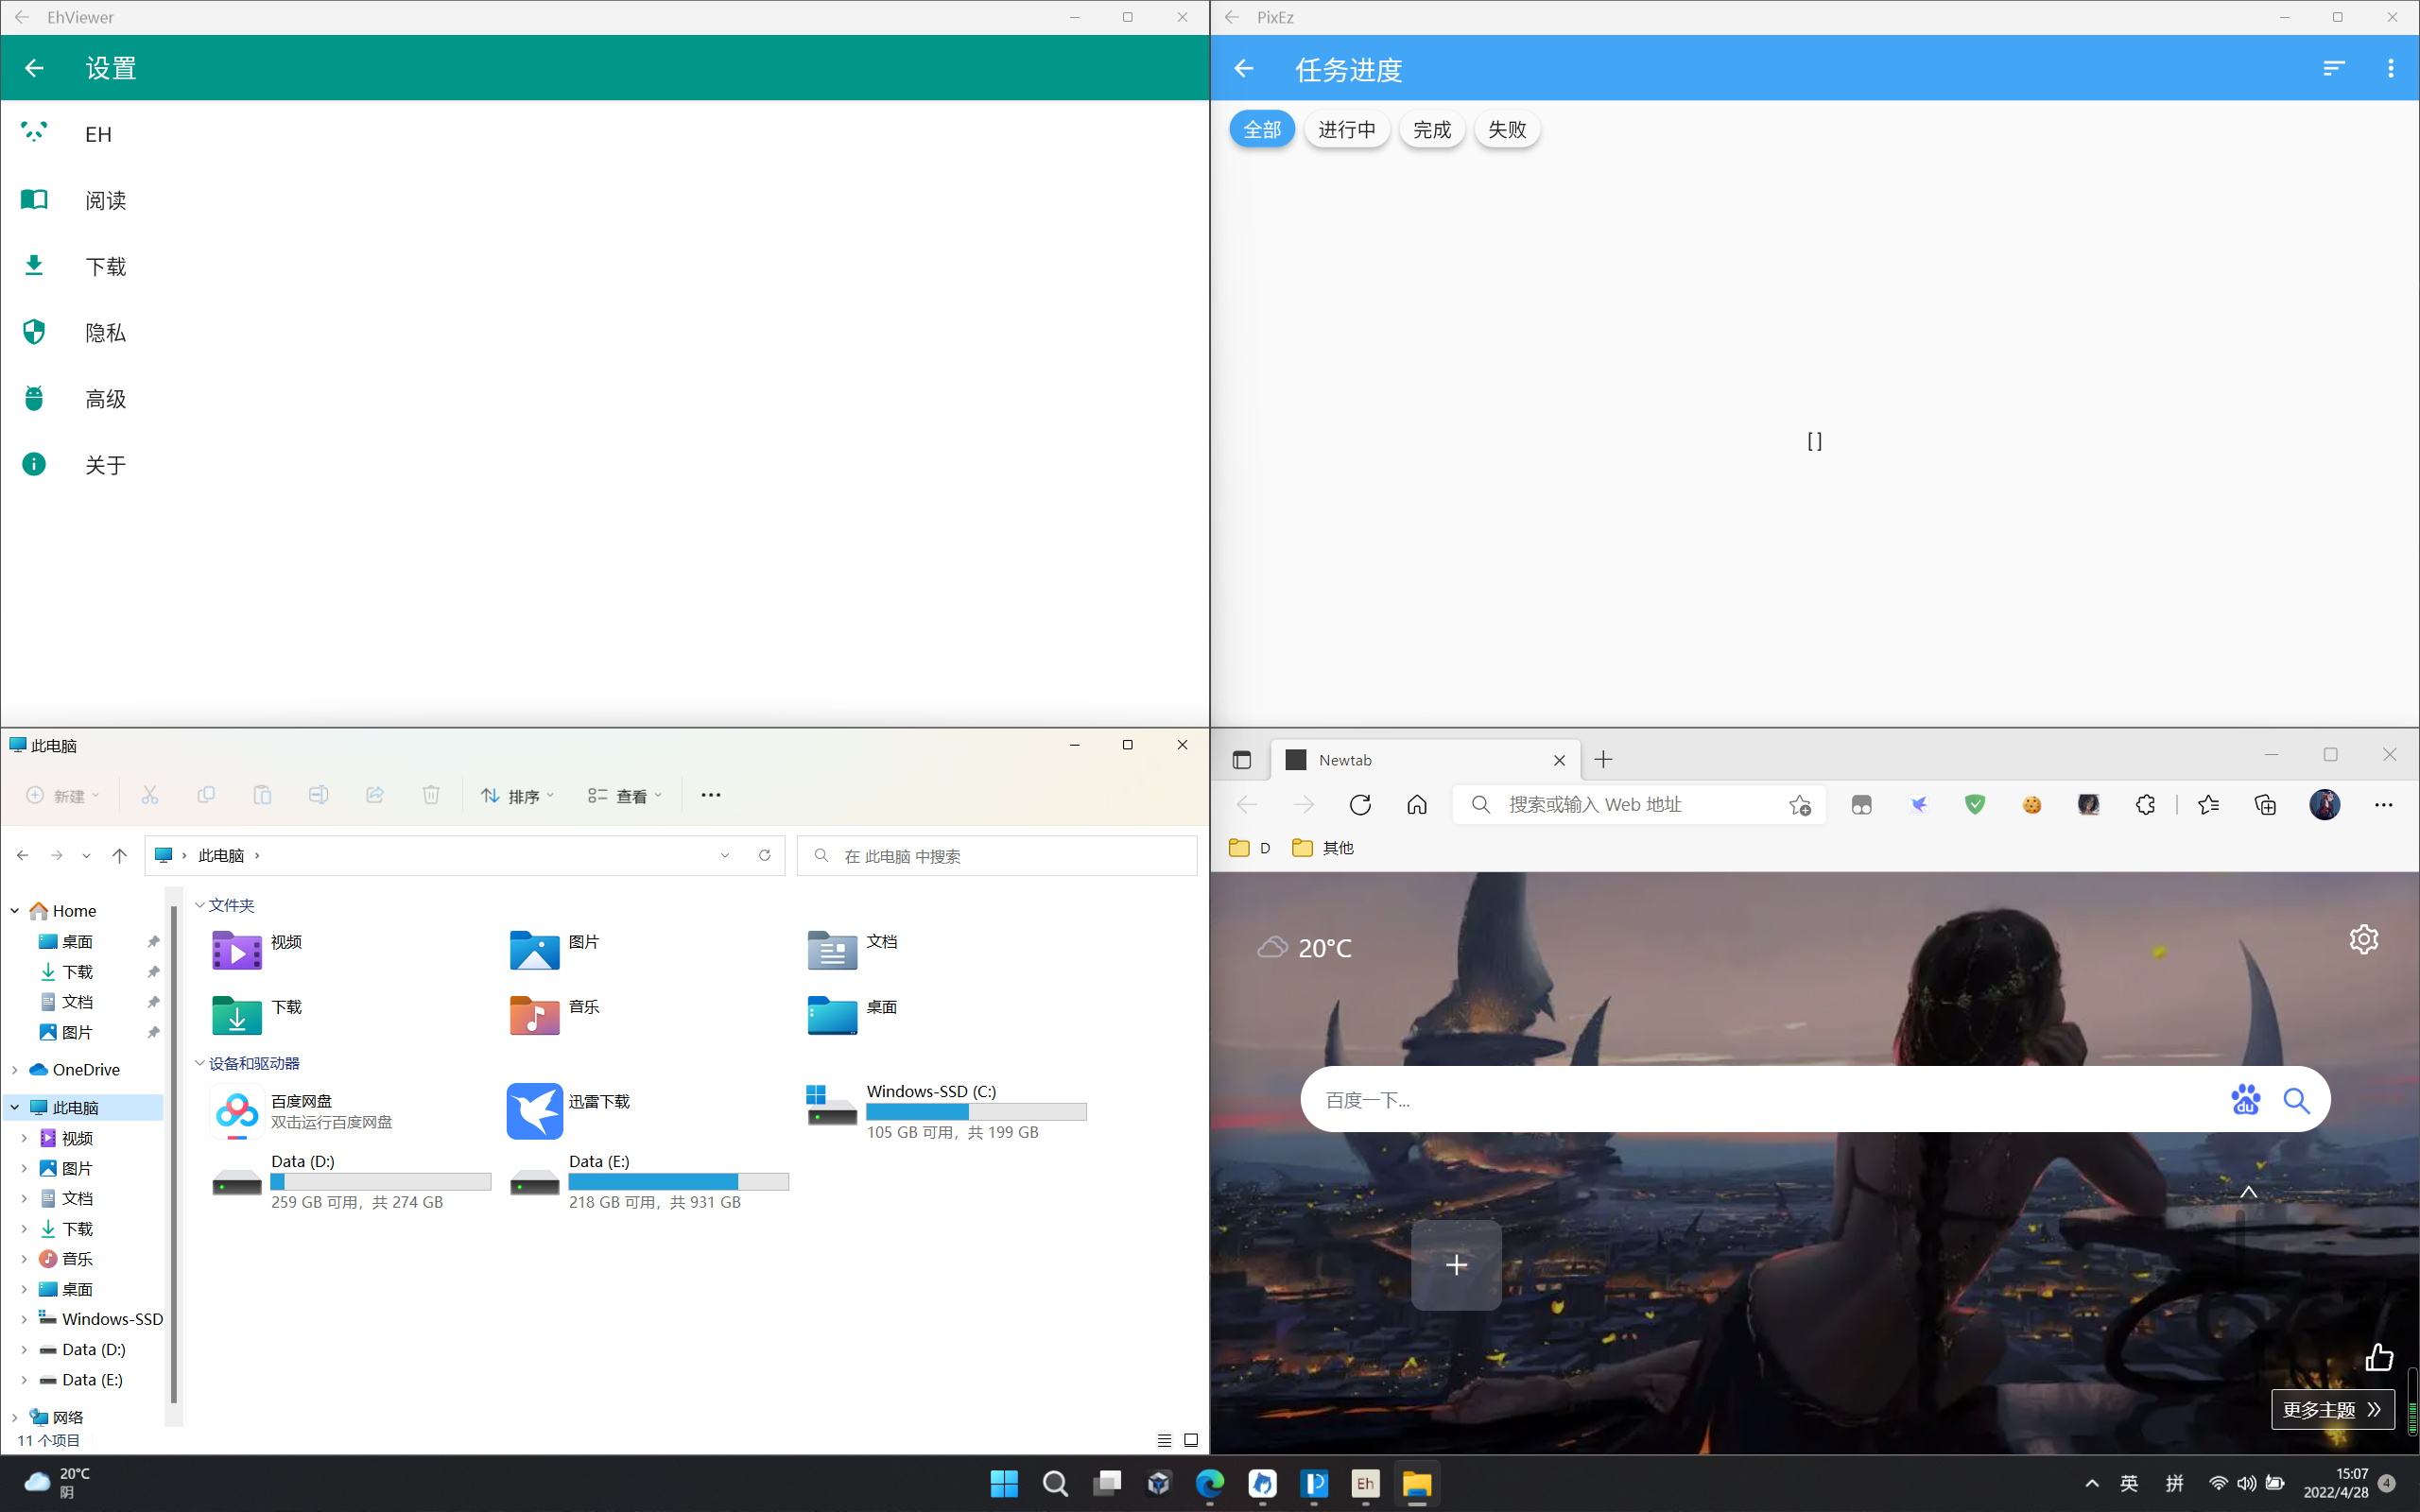Image resolution: width=2420 pixels, height=1512 pixels.
Task: Go back from PixEz 任务进度 page
Action: [x=1244, y=68]
